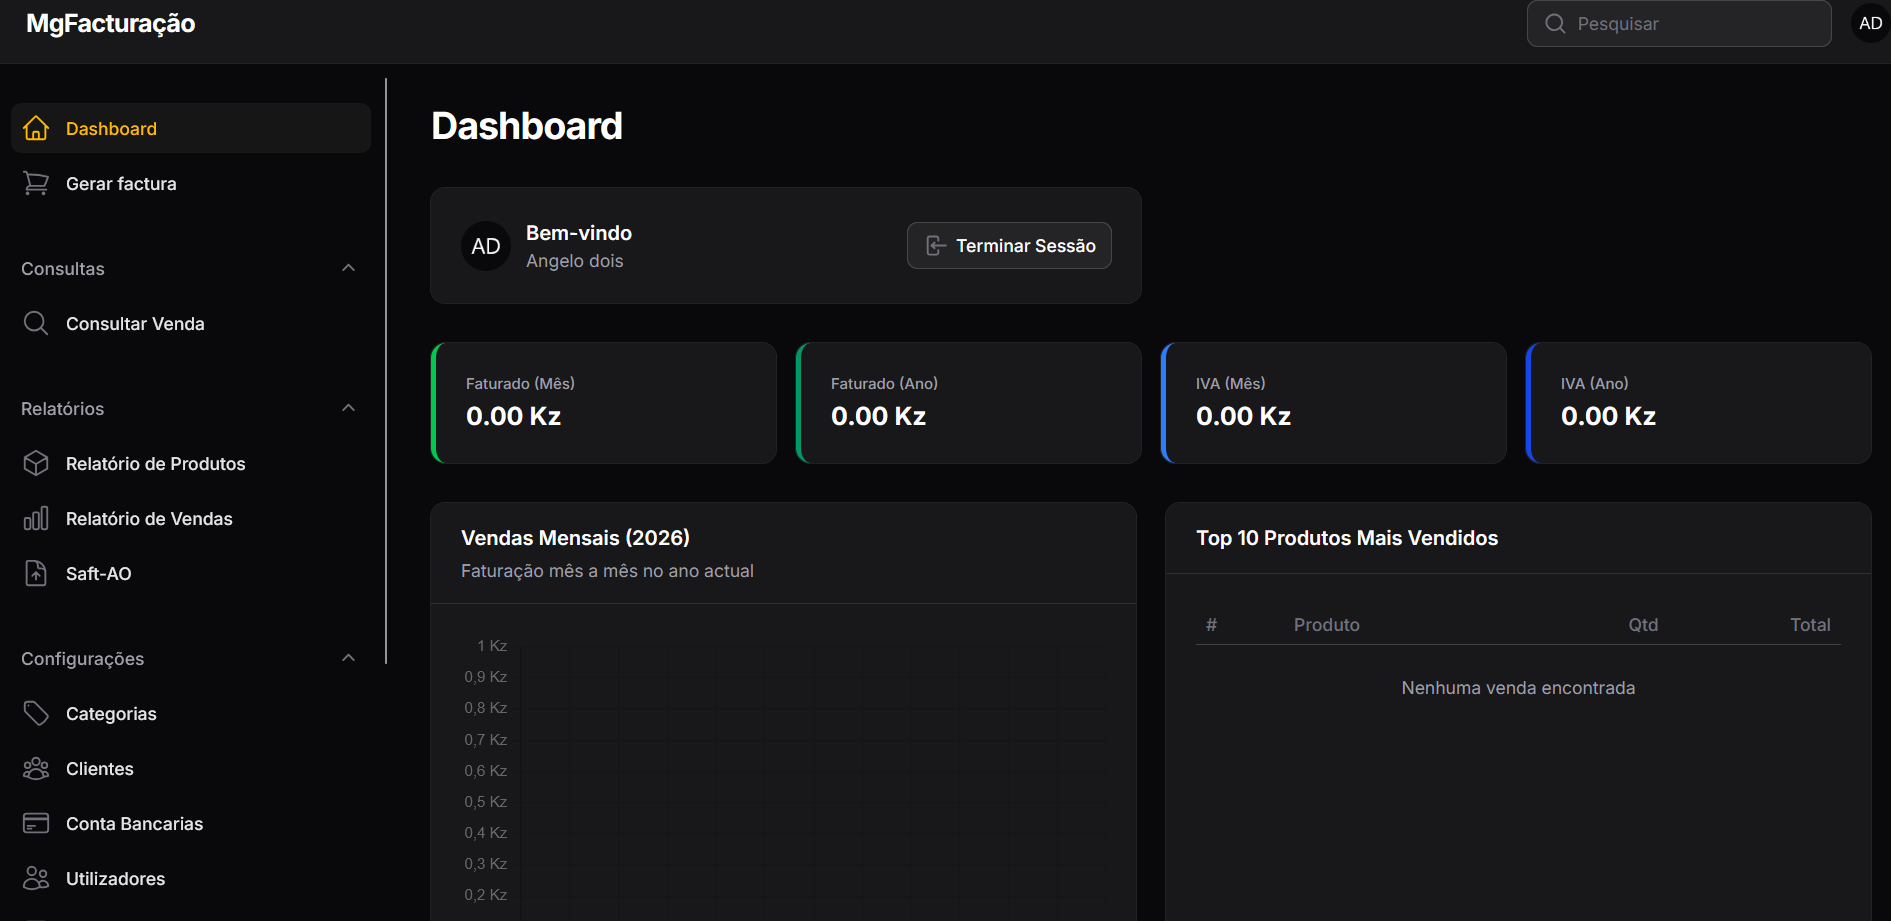Image resolution: width=1891 pixels, height=921 pixels.
Task: Click the Dashboard page heading
Action: 527,126
